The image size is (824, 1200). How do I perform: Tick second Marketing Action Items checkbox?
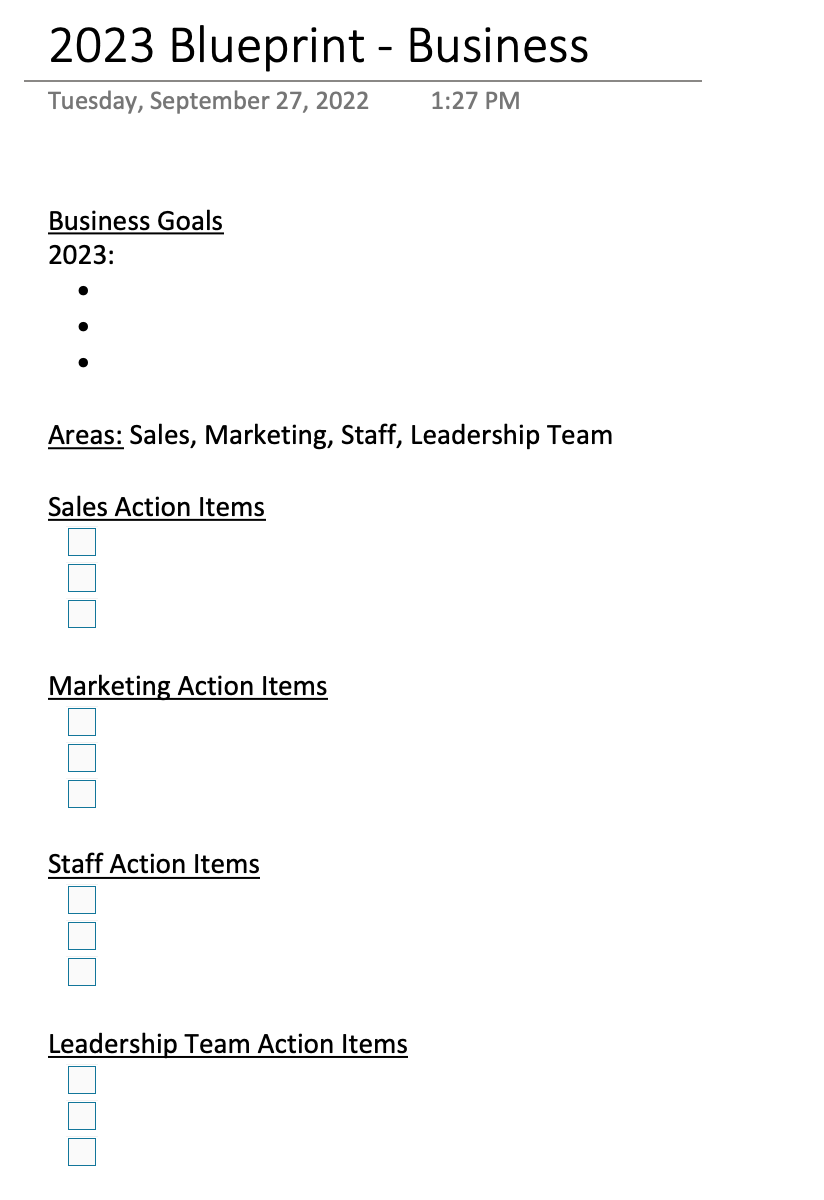tap(82, 758)
